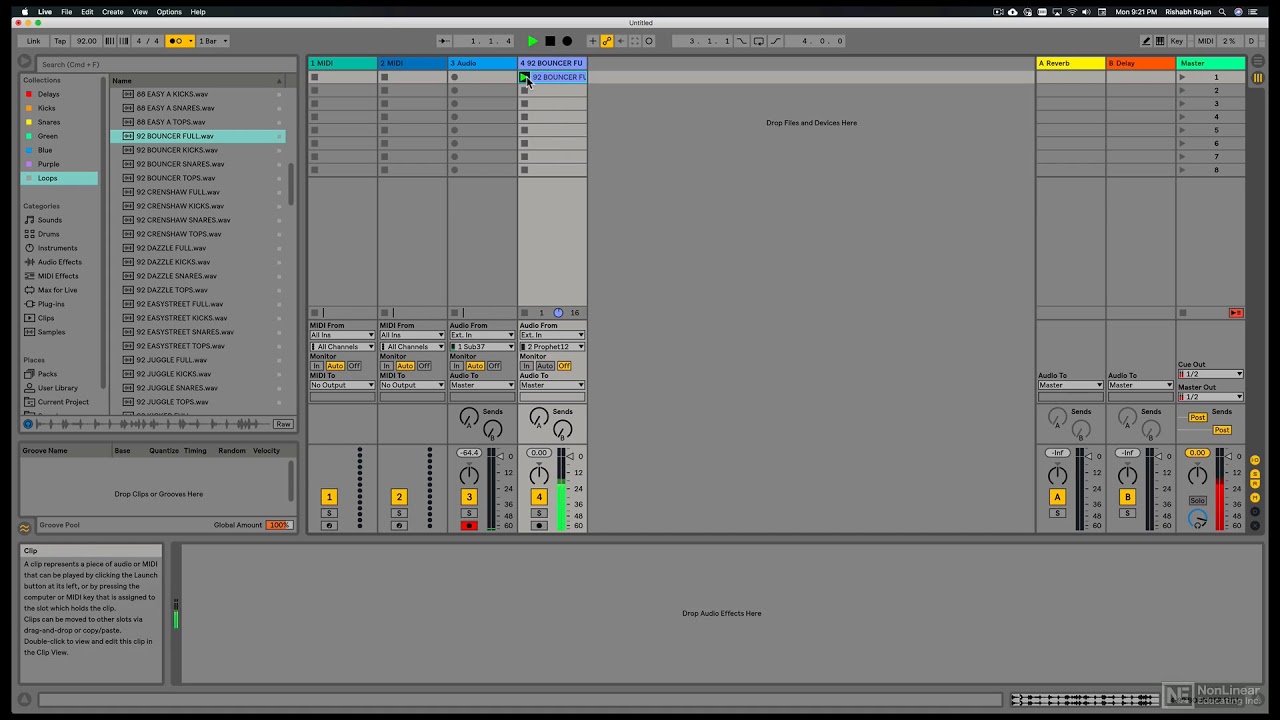Open the 1 Bar quantization dropdown
Screen dimensions: 1280x720
tap(213, 41)
